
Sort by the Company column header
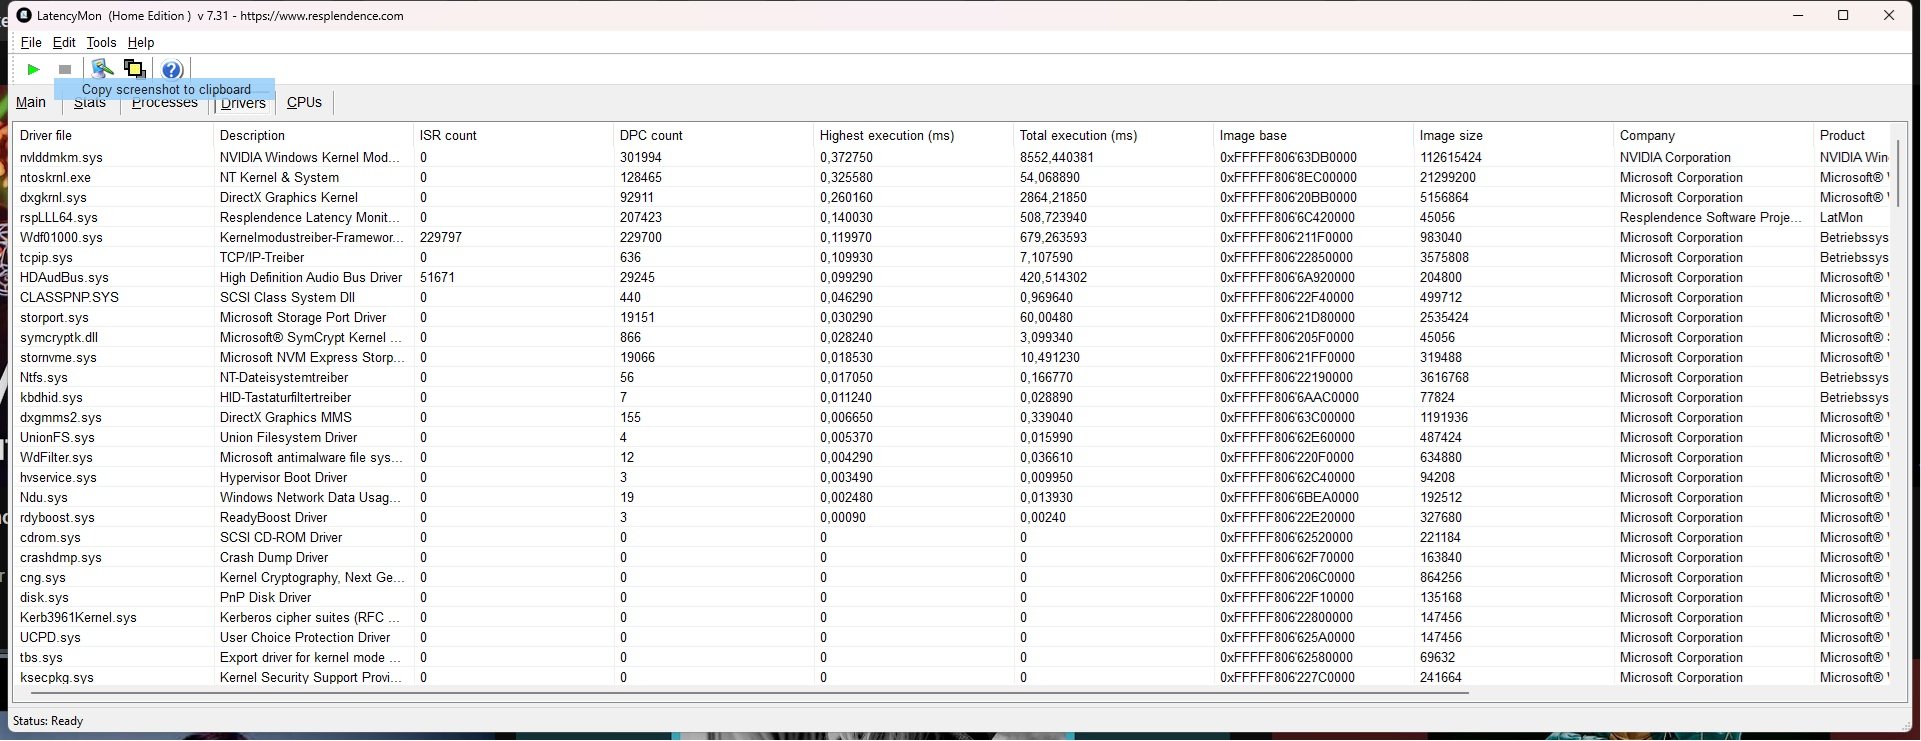point(1713,135)
